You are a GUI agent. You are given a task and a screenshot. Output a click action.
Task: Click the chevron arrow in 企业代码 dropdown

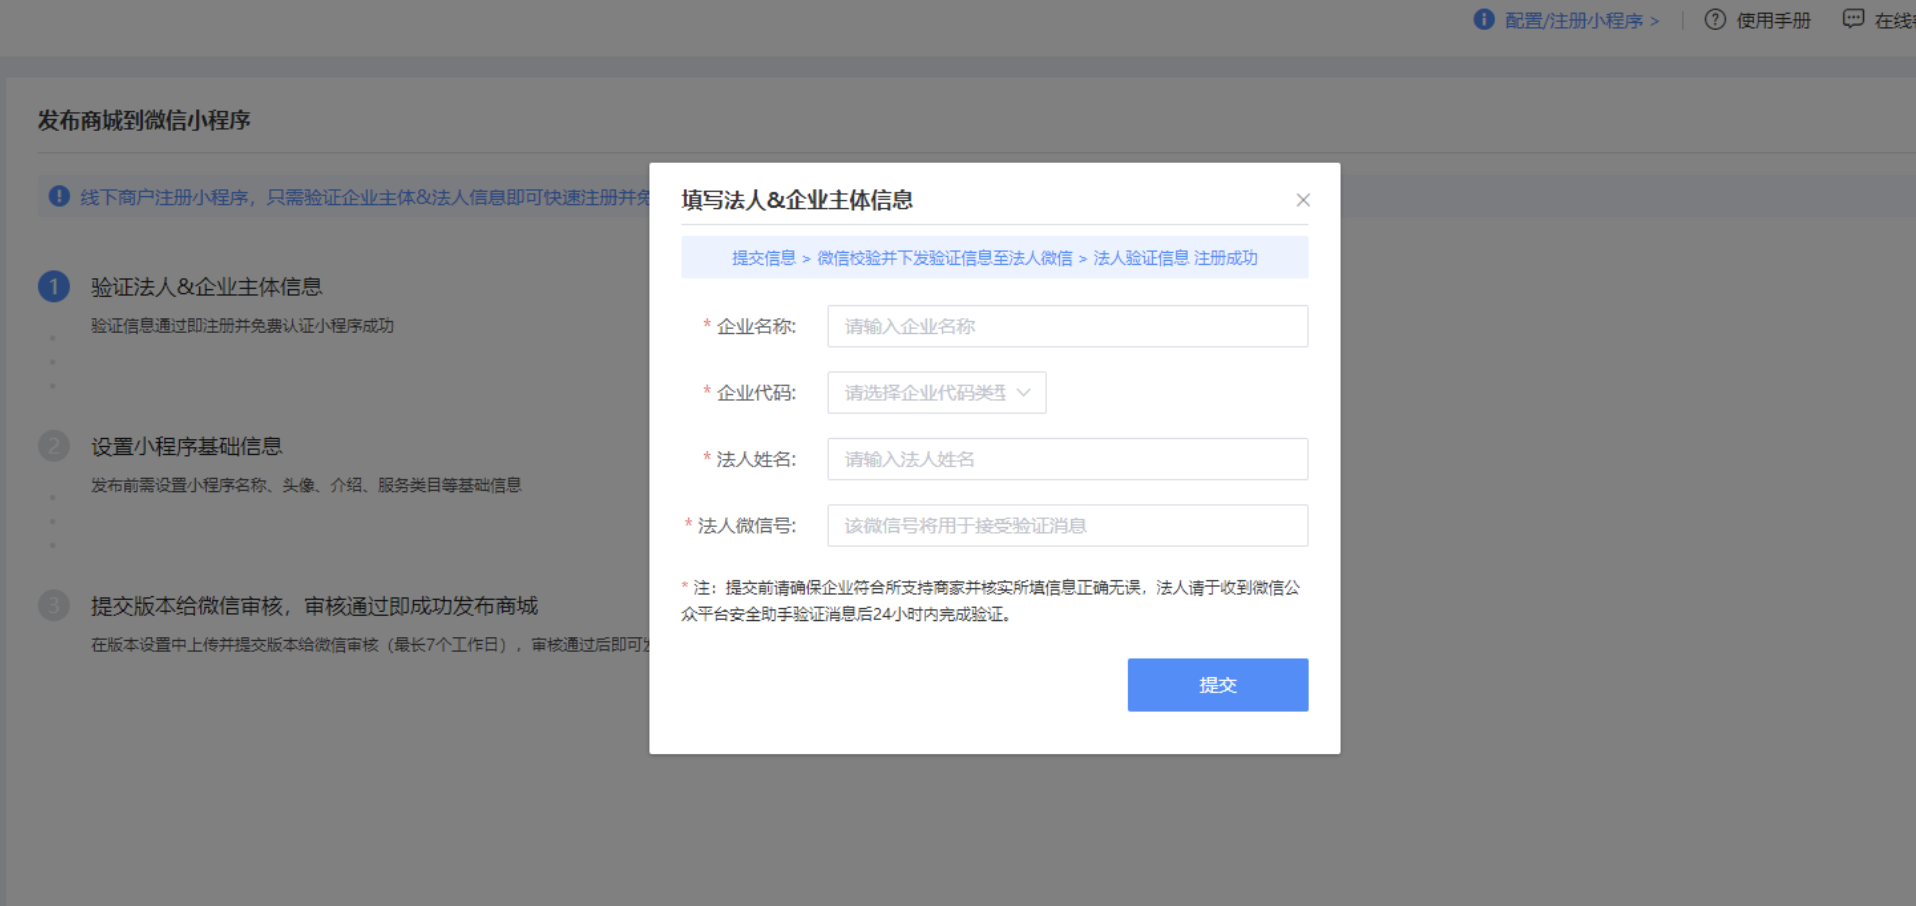(x=1023, y=393)
